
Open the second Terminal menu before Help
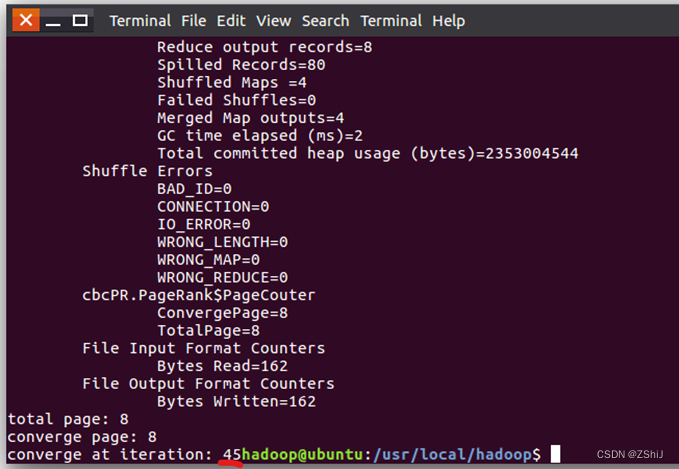click(391, 21)
